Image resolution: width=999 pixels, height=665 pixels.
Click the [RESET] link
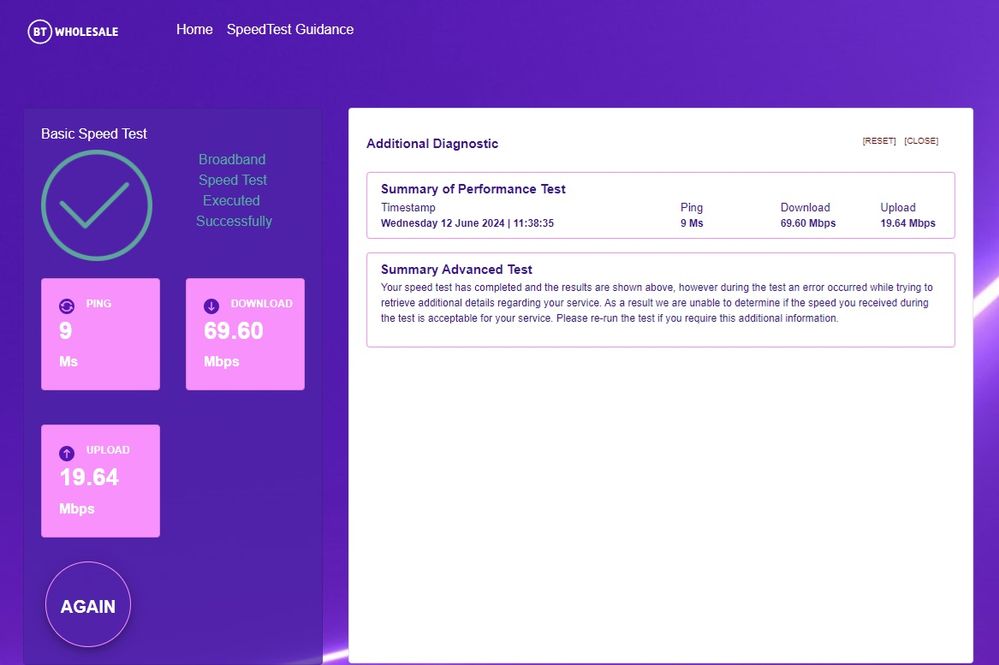879,141
